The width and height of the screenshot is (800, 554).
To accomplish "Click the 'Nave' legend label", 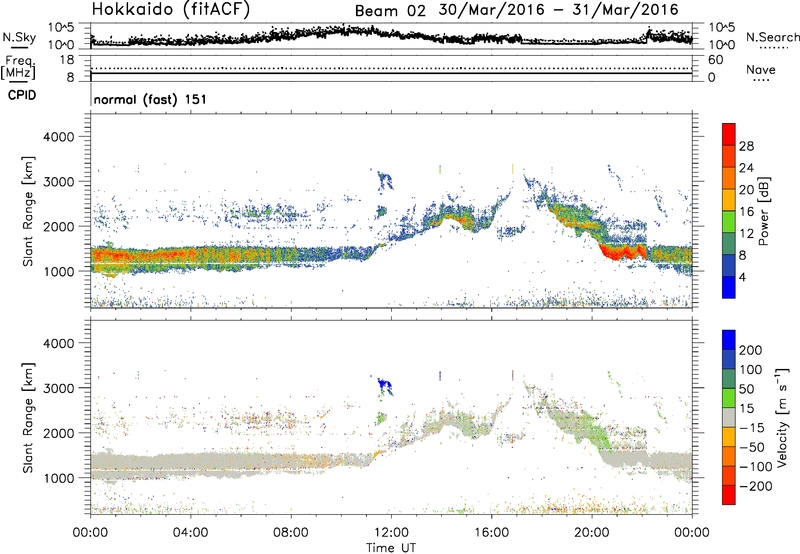I will pyautogui.click(x=761, y=69).
